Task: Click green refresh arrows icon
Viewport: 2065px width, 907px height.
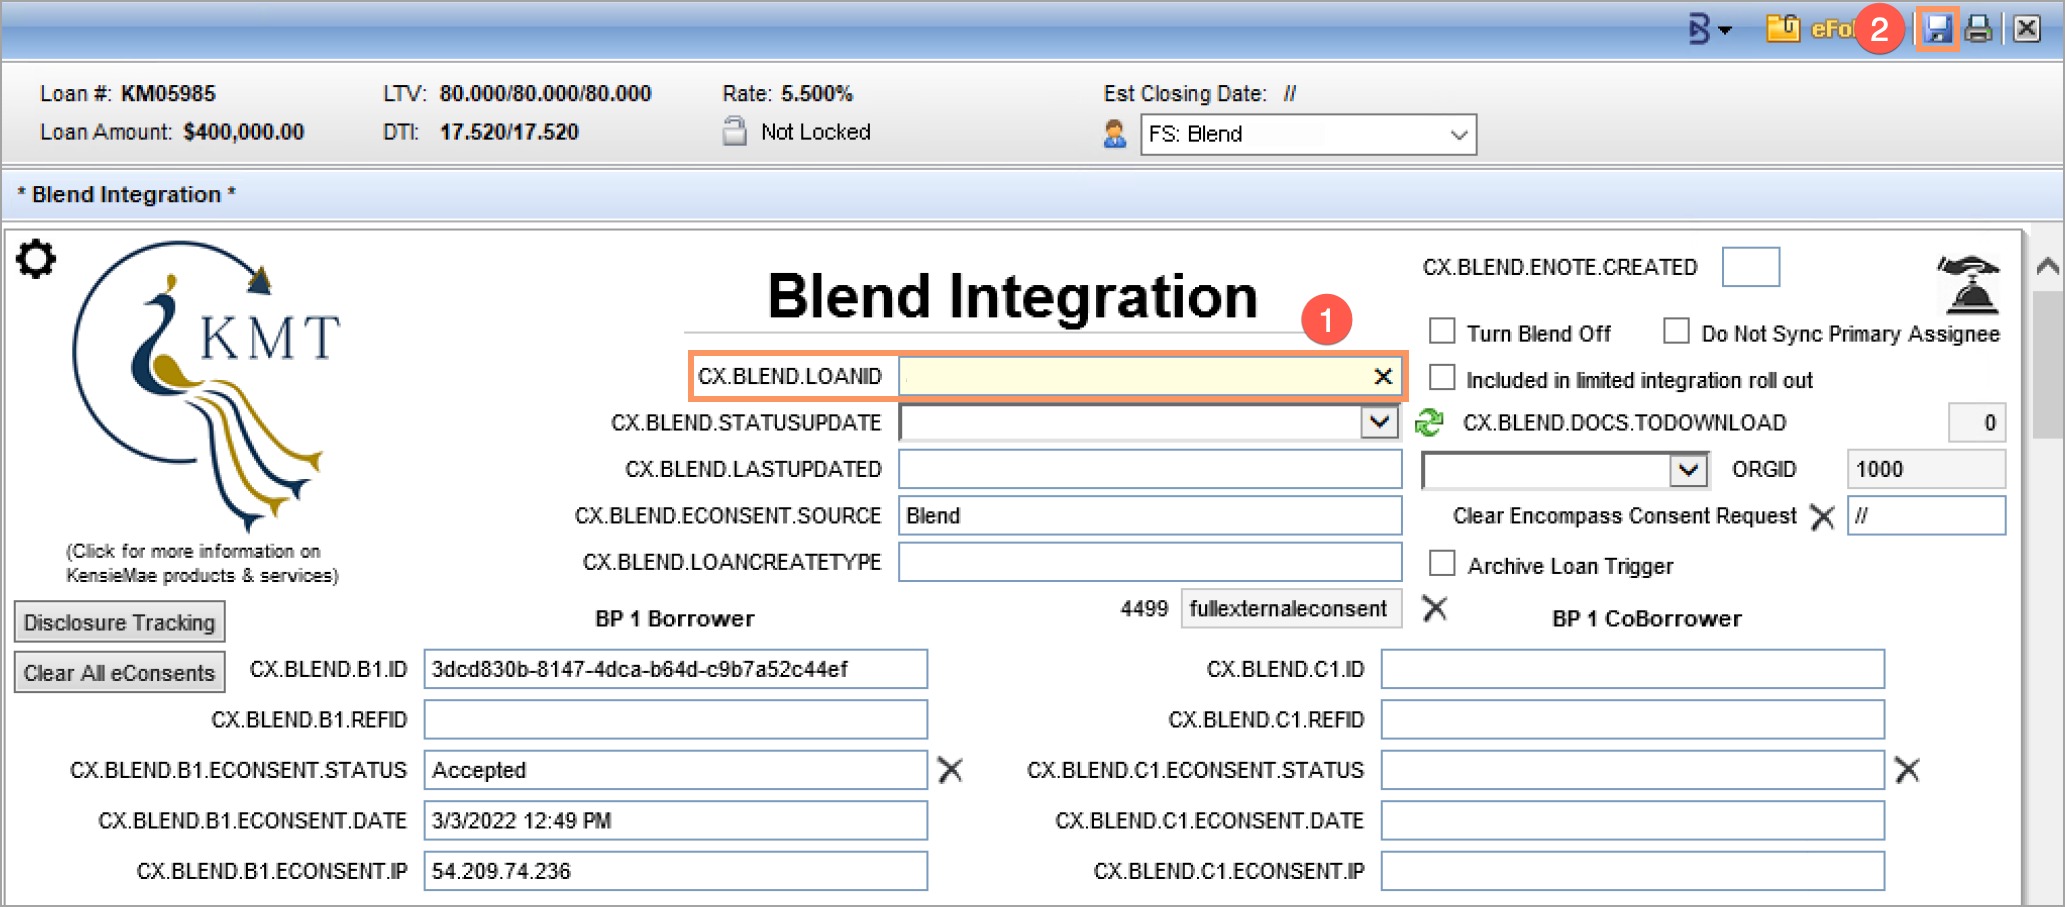Action: click(1430, 423)
